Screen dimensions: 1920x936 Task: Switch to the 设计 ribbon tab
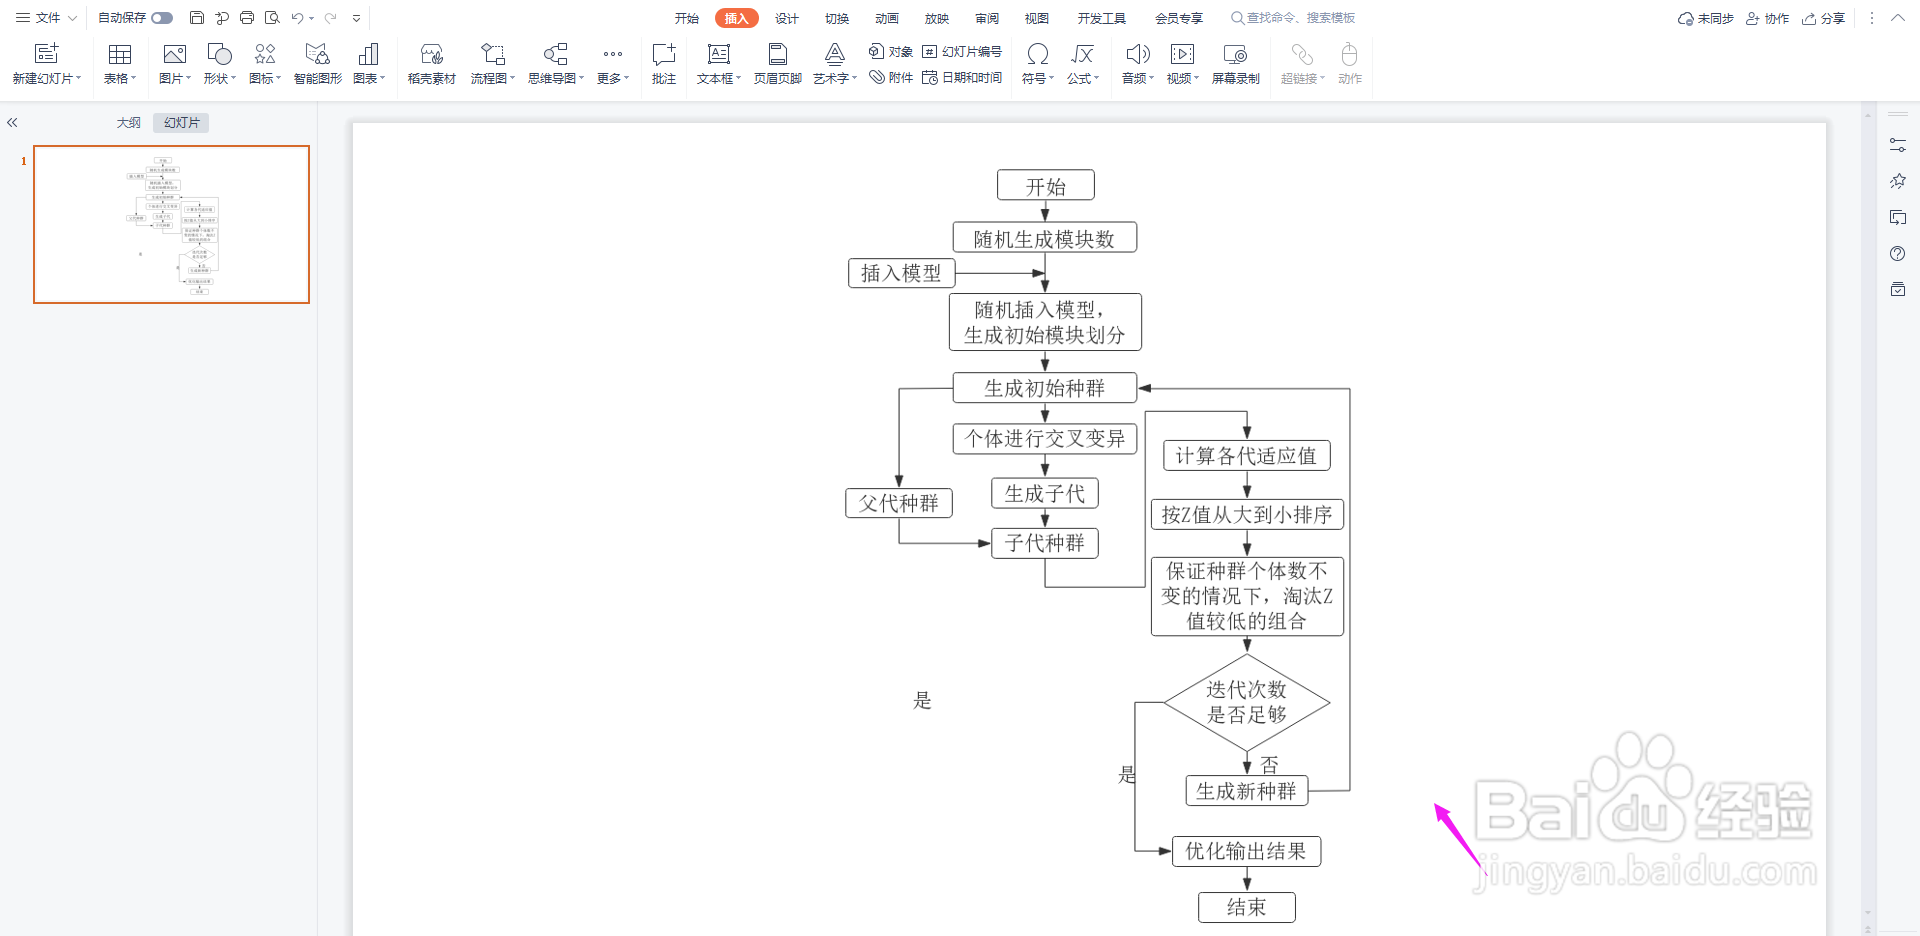[x=787, y=18]
